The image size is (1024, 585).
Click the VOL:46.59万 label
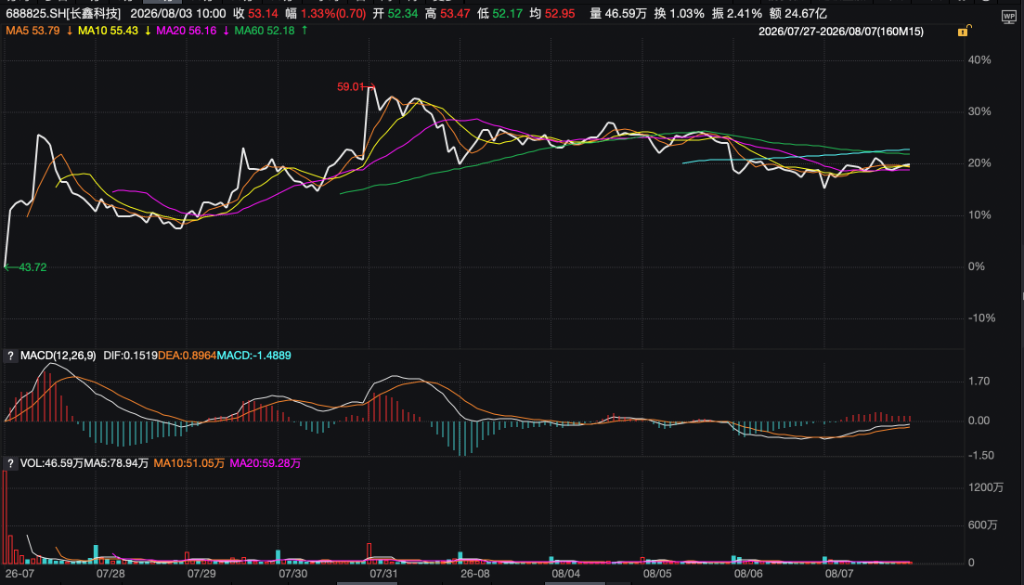52,464
